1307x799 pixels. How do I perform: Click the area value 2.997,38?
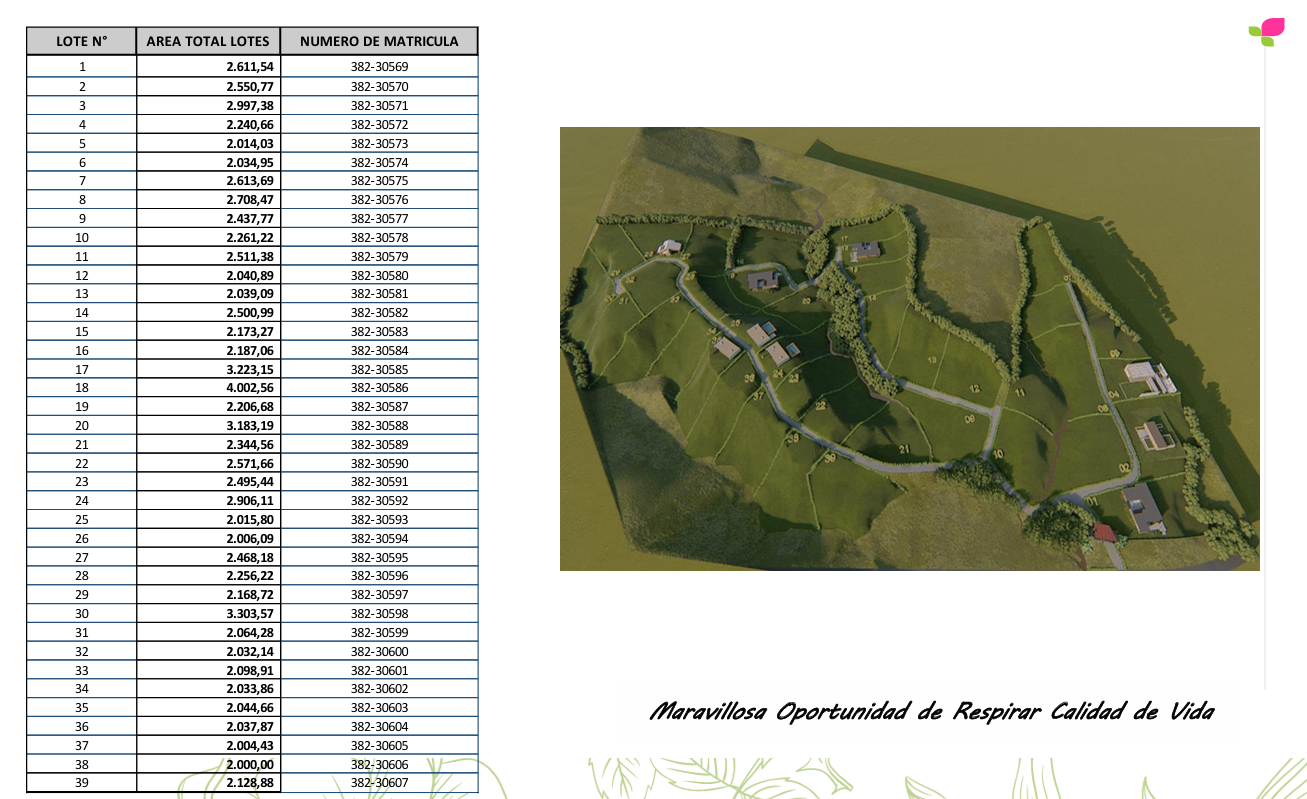(x=250, y=105)
